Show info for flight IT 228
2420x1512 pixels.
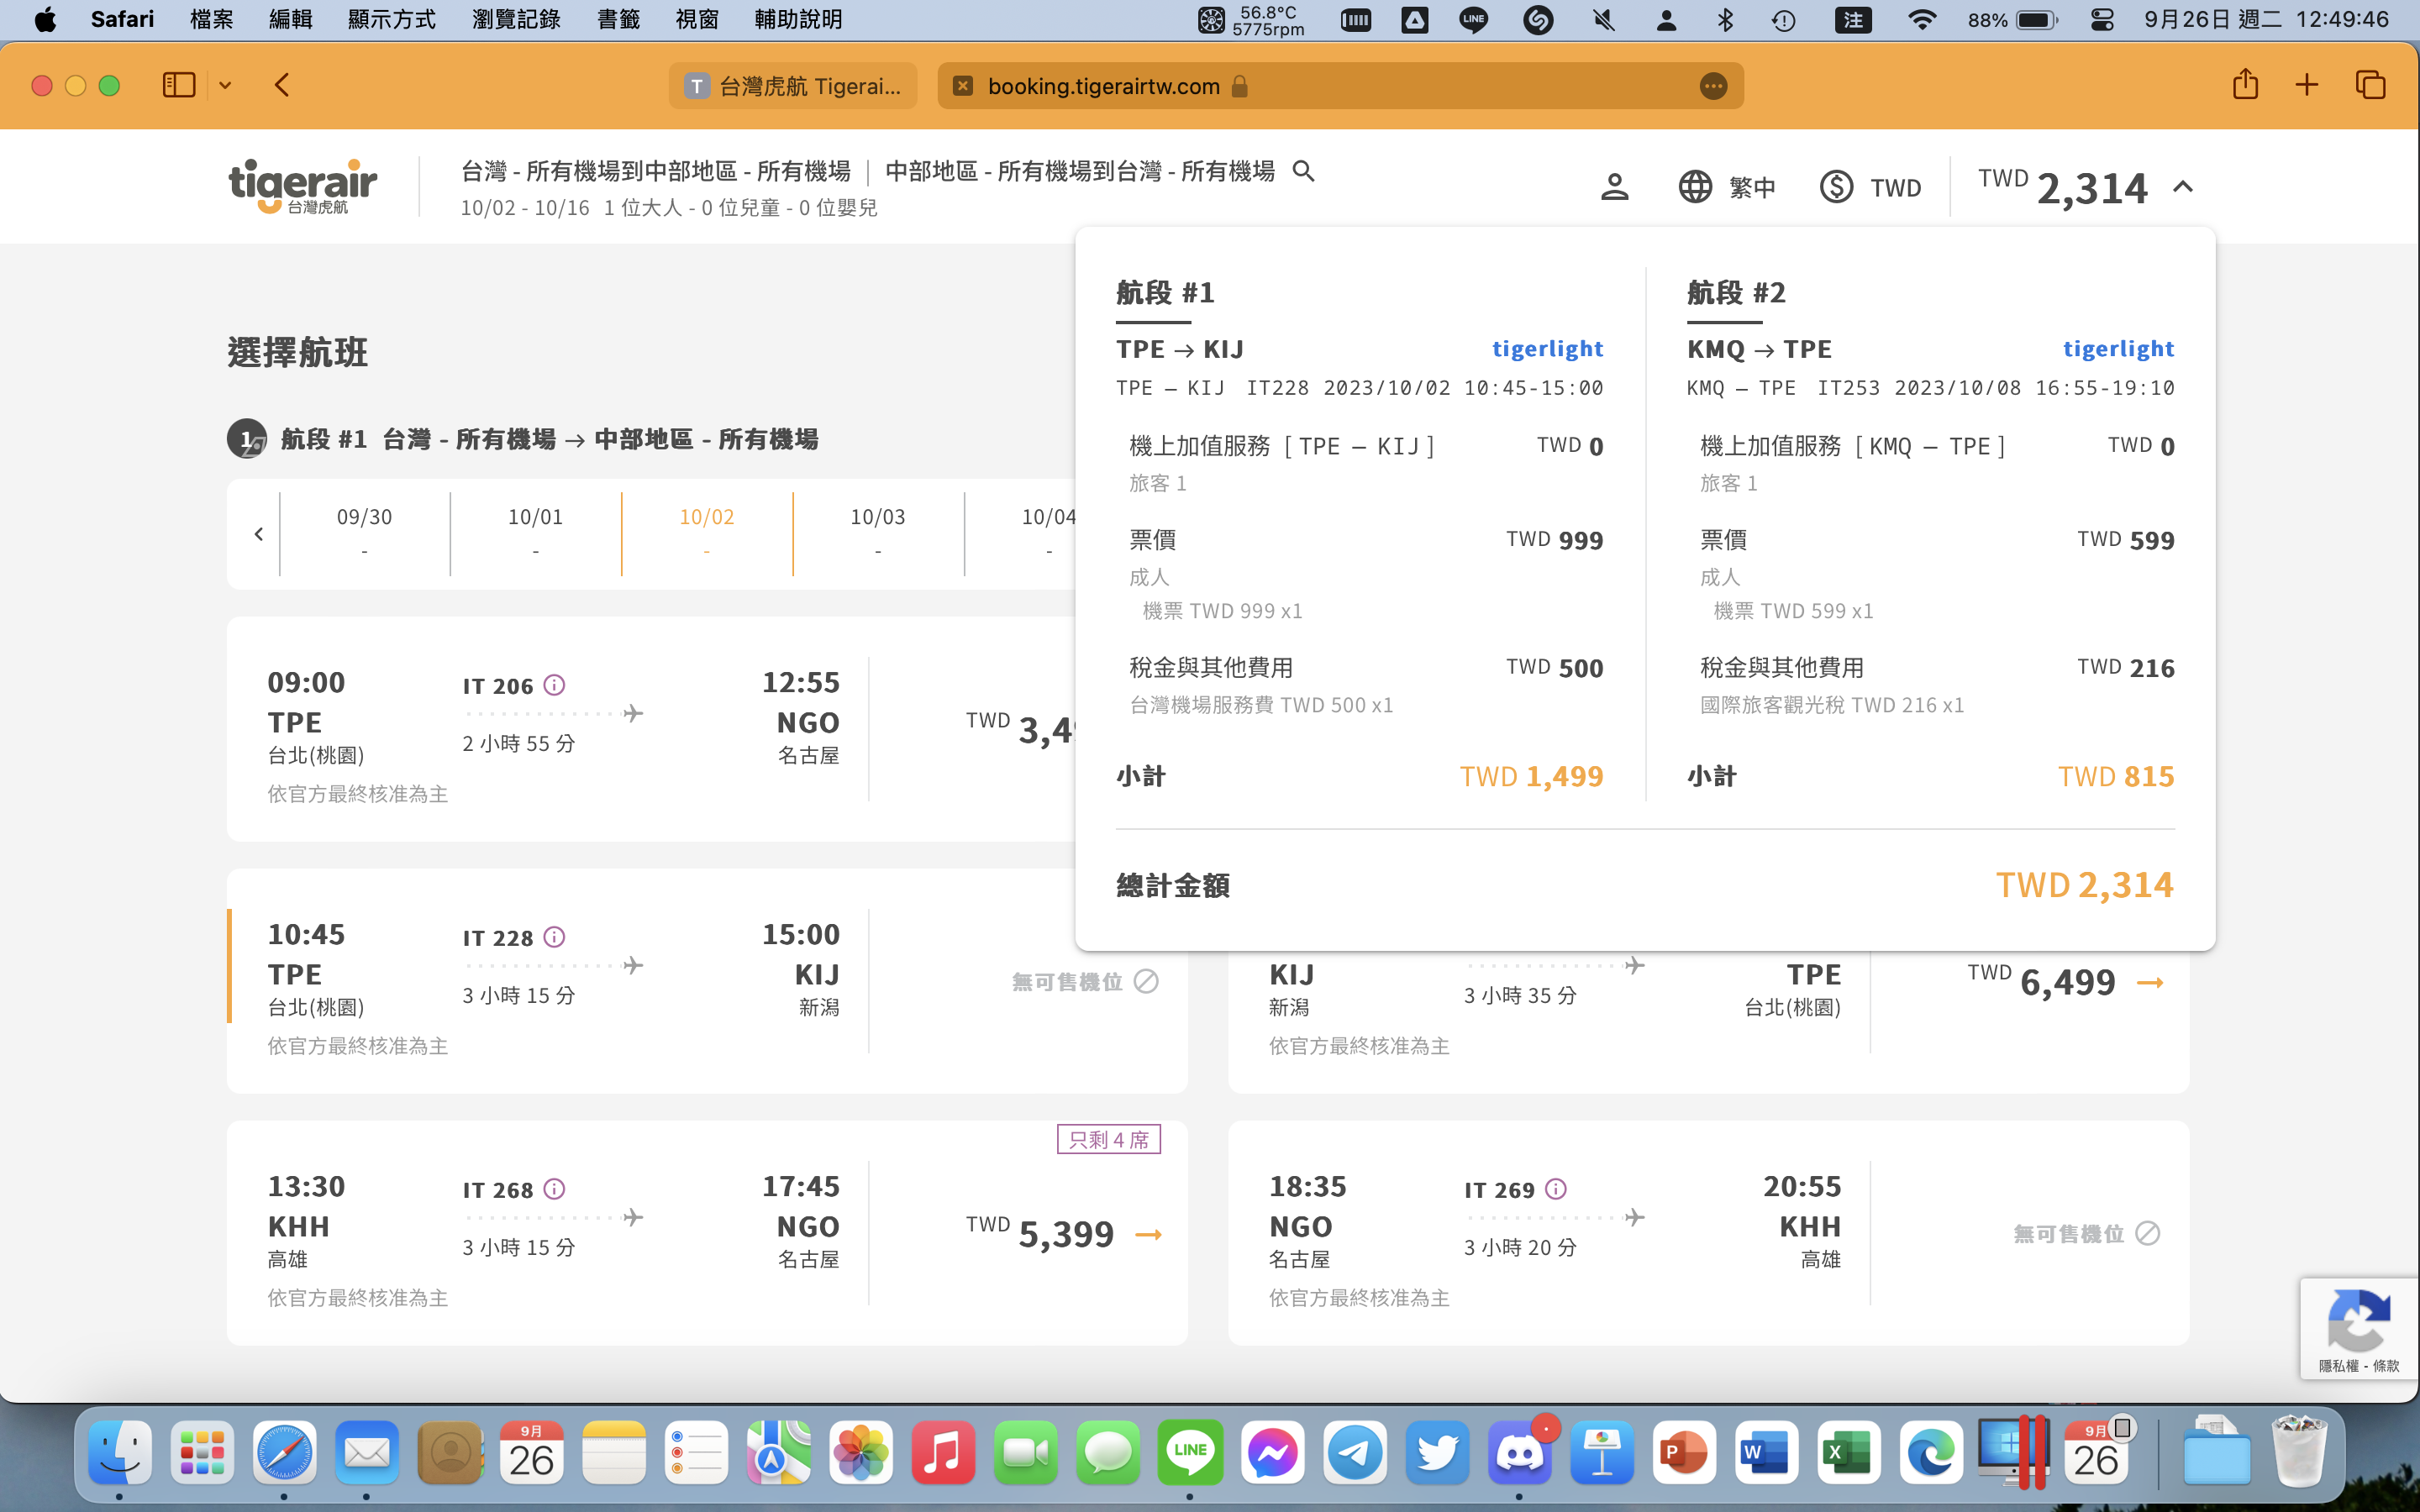click(x=554, y=937)
